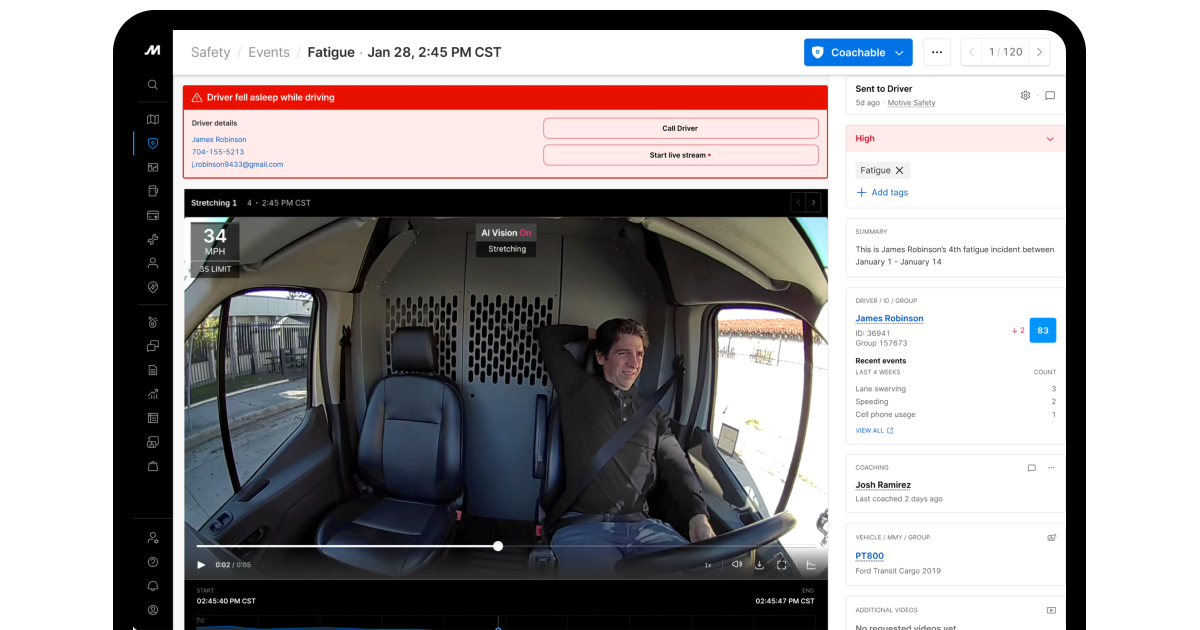Go to Safety breadcrumb
1200x630 pixels.
pos(210,52)
